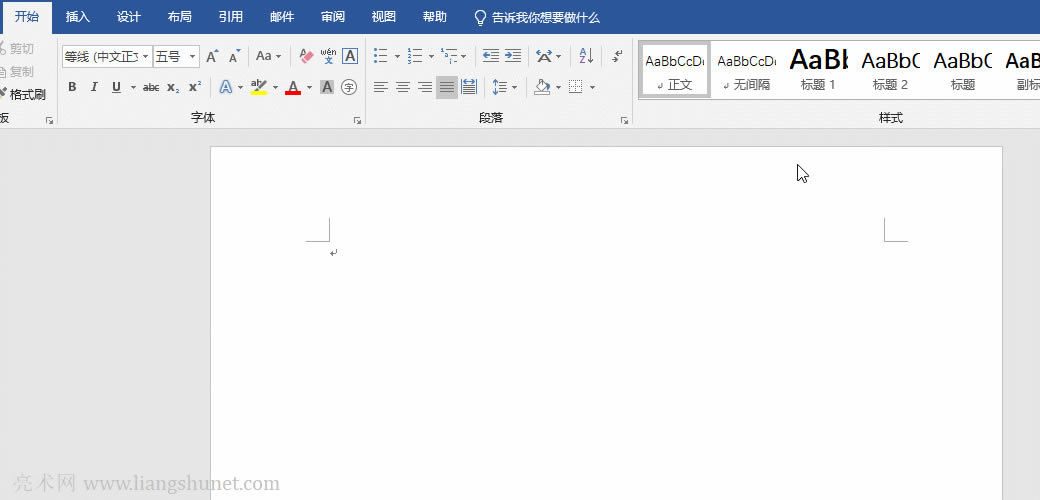Open the 布局 (Layout) ribbon tab
1040x500 pixels.
pyautogui.click(x=180, y=17)
